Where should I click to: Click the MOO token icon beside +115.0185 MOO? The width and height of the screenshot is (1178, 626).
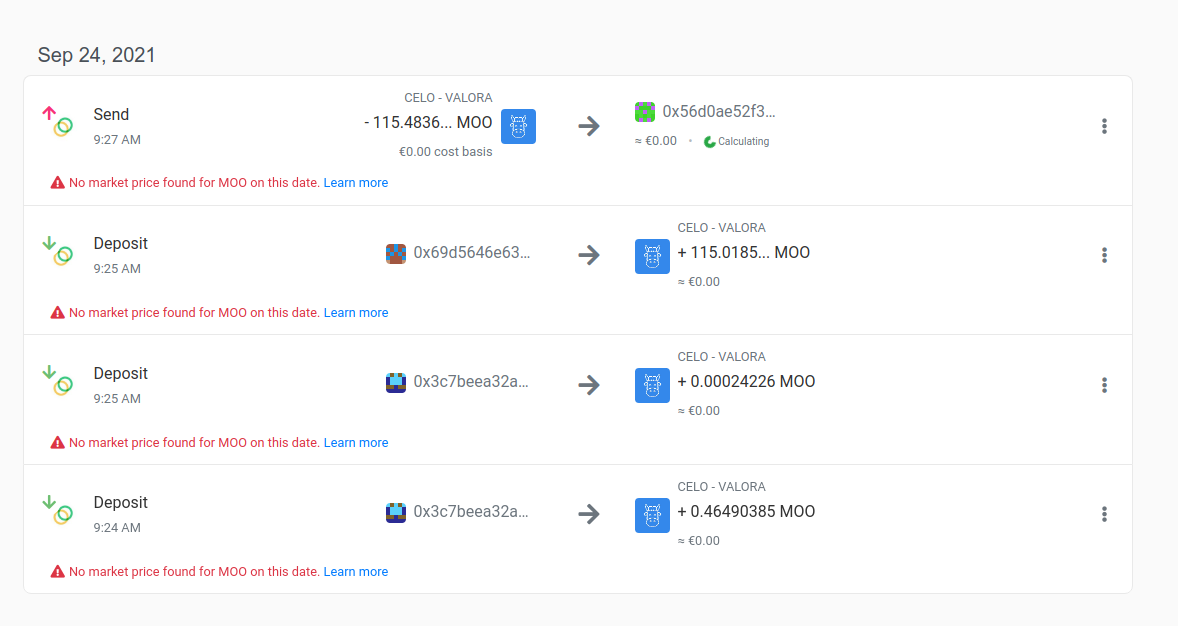[x=652, y=256]
